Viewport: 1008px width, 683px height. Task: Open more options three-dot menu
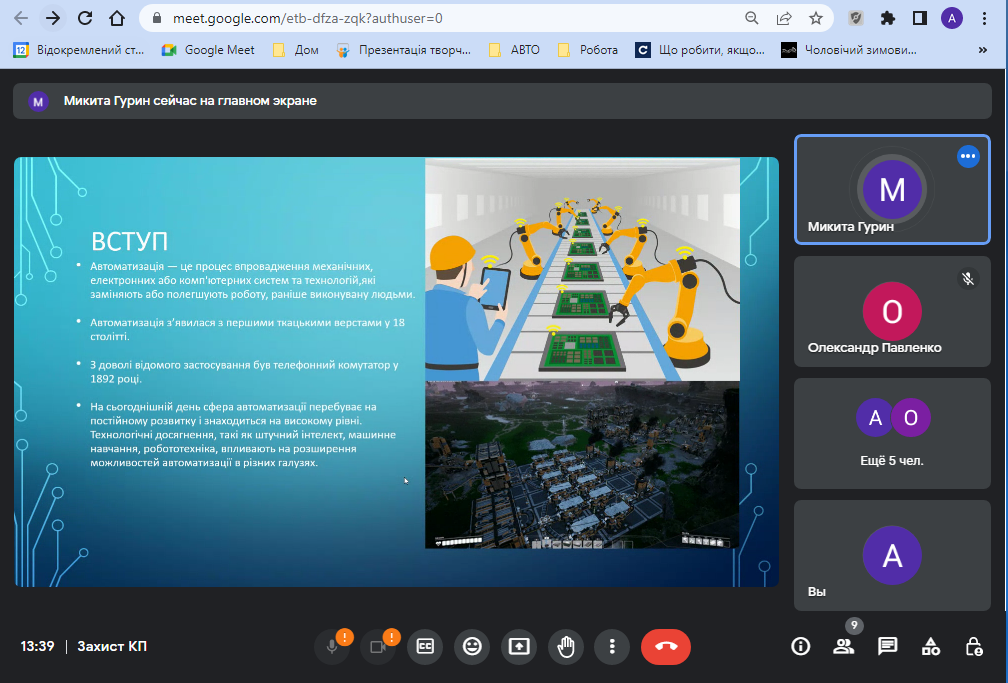click(611, 646)
